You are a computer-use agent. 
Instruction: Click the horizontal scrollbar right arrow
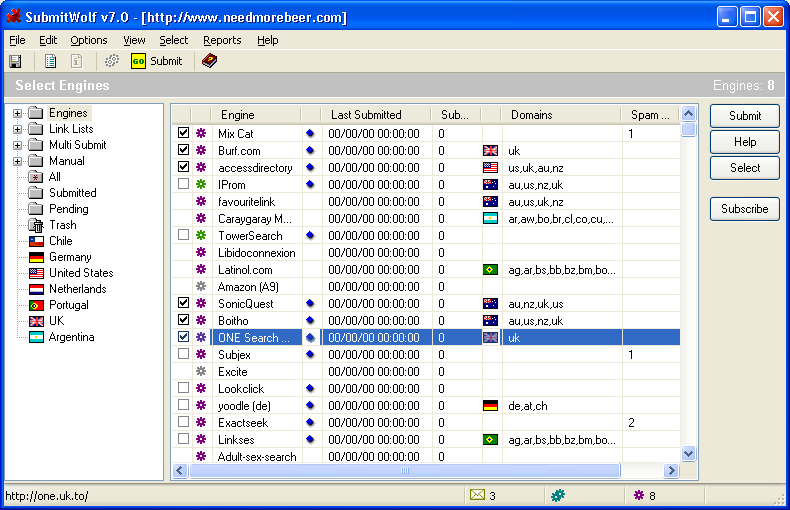[x=671, y=471]
